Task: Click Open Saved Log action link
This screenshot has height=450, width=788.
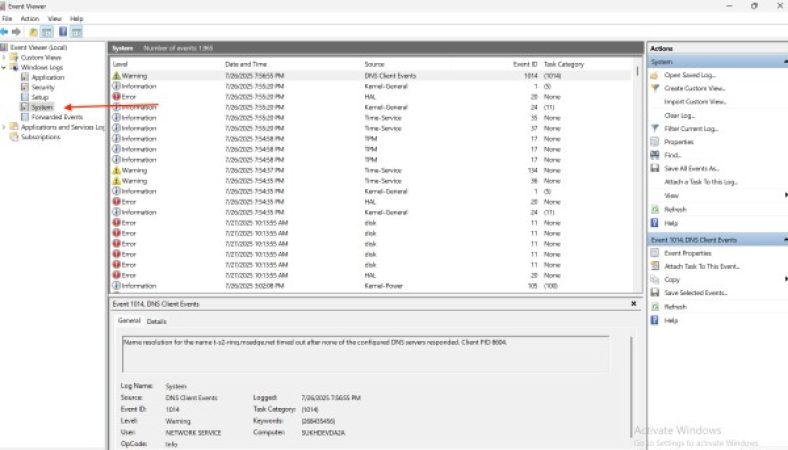Action: (690, 75)
